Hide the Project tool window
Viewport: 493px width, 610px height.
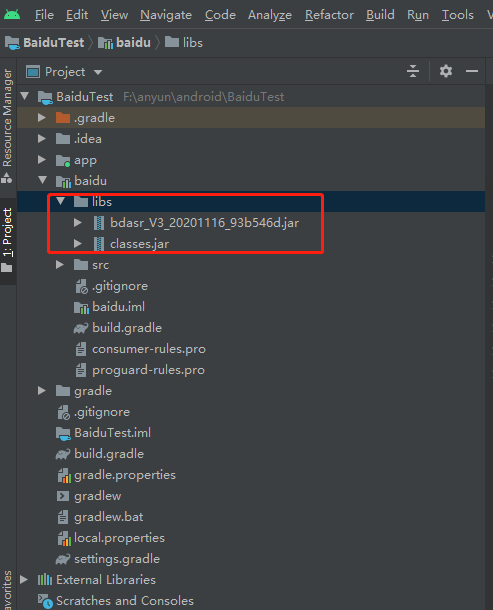coord(472,71)
